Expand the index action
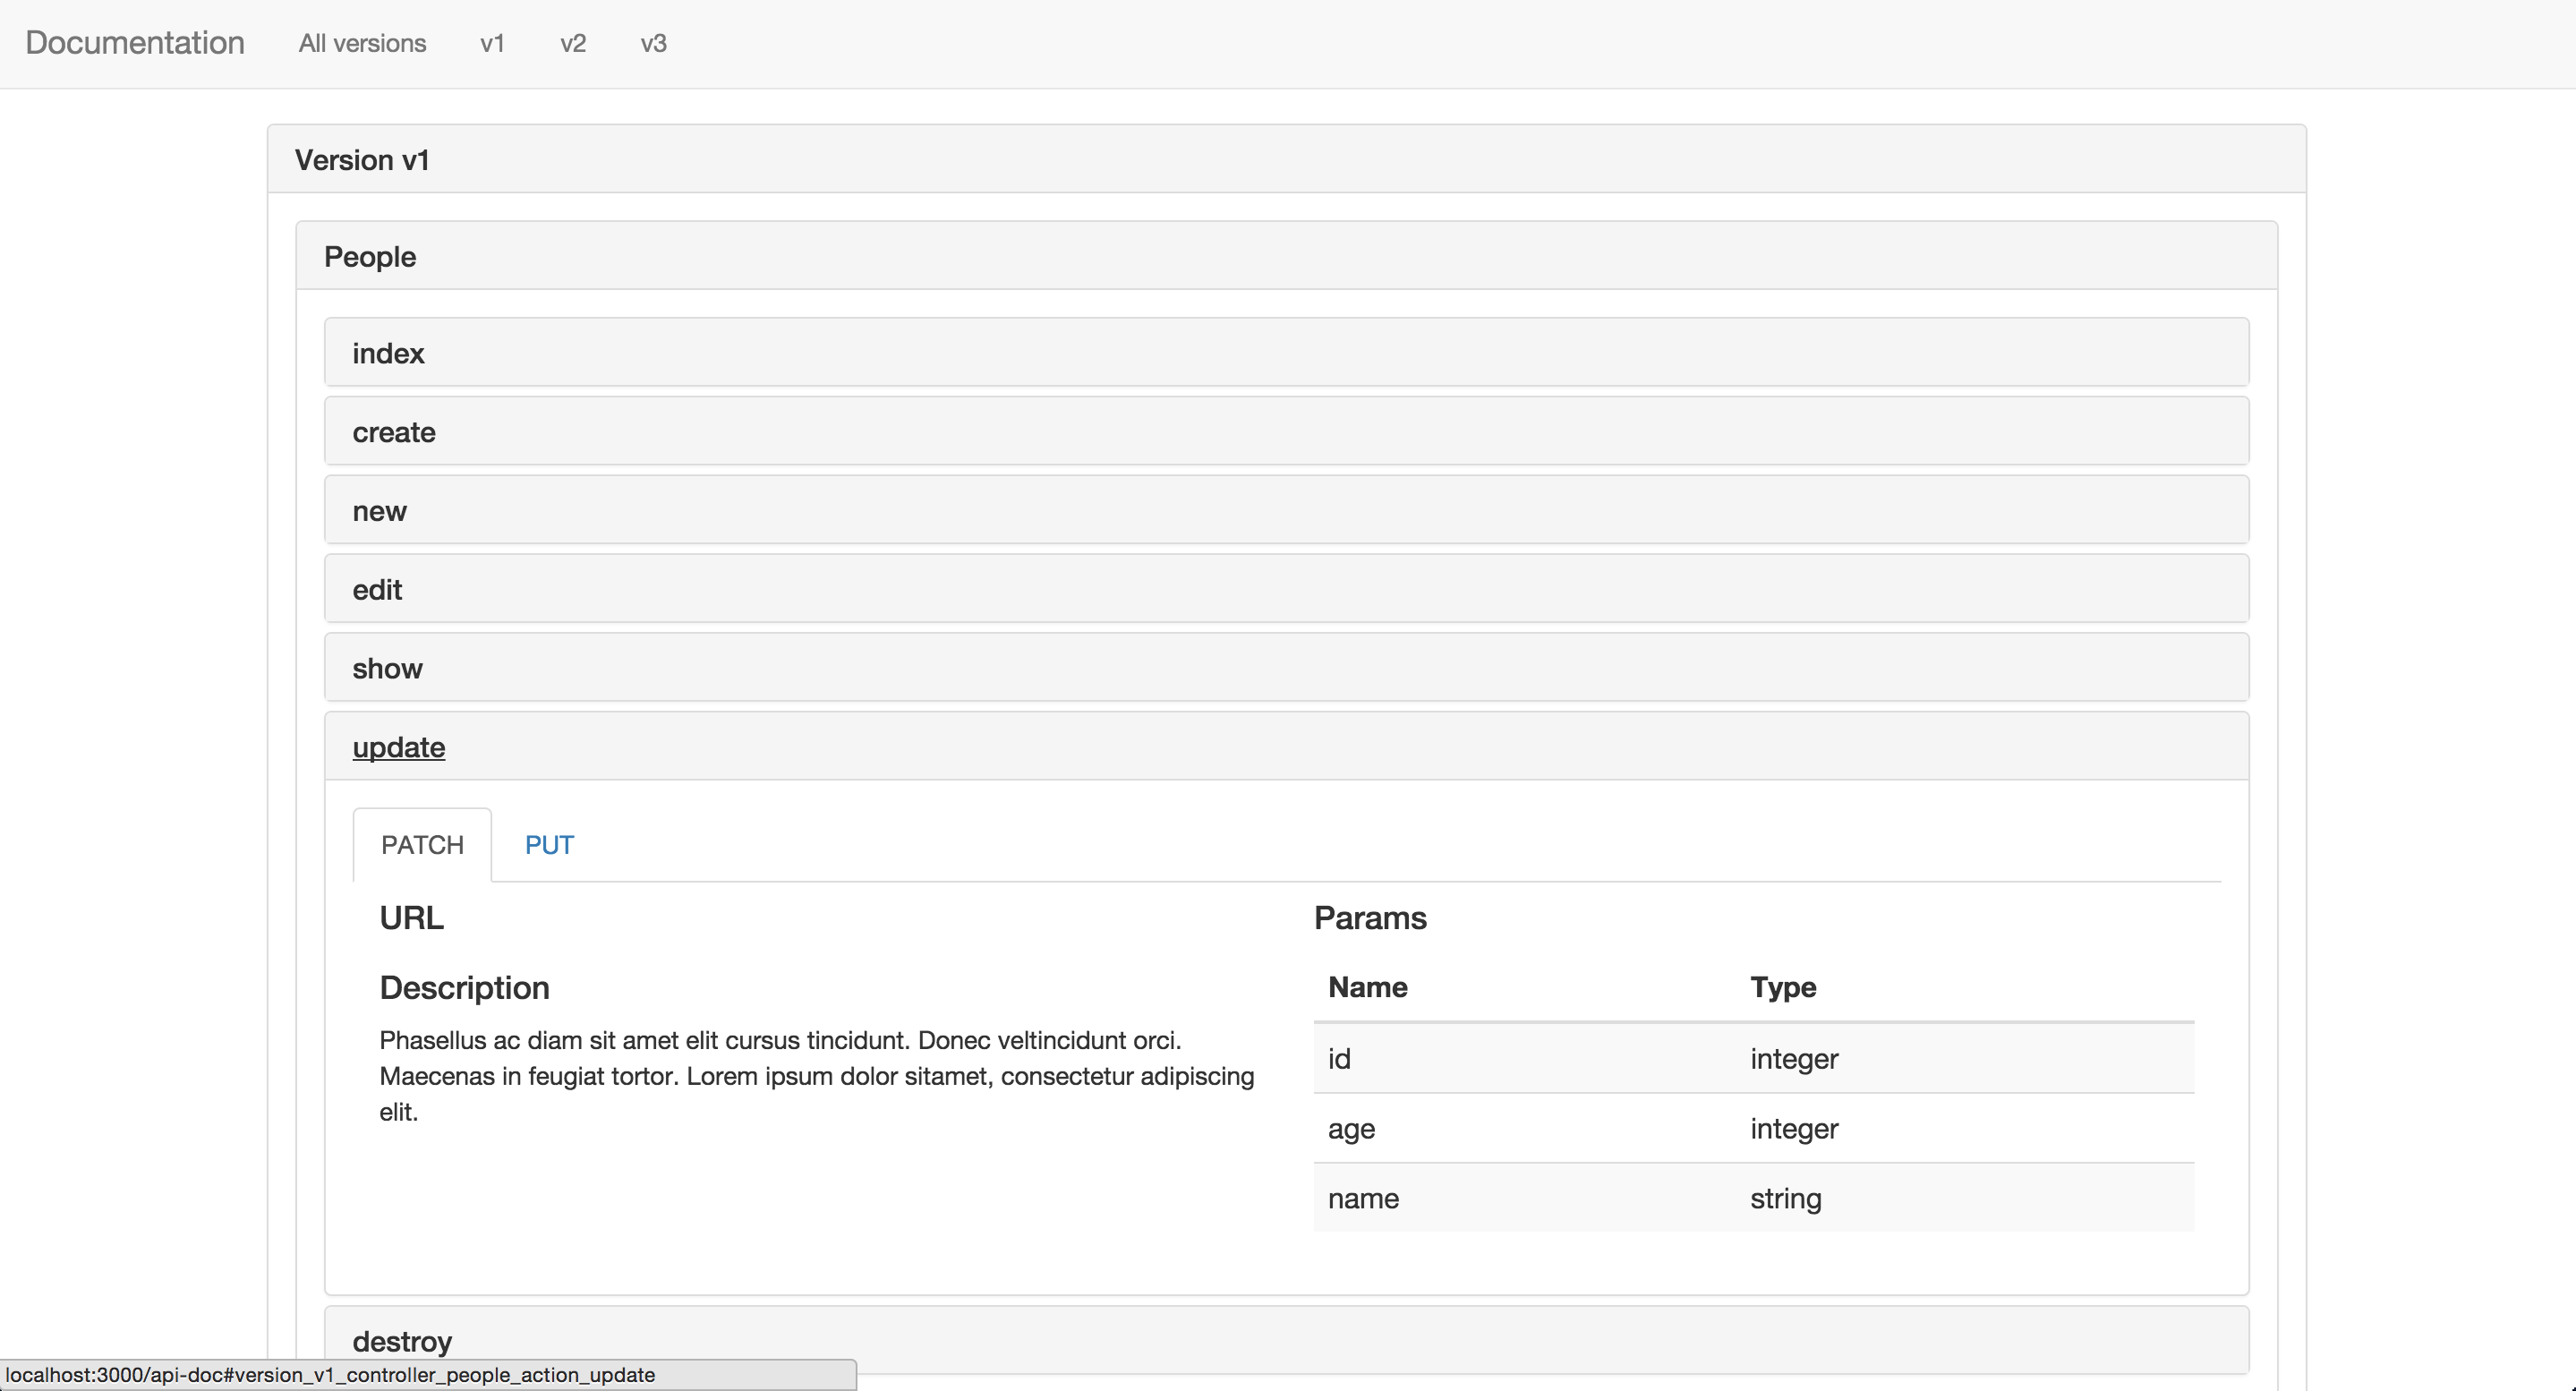The height and width of the screenshot is (1391, 2576). [388, 354]
